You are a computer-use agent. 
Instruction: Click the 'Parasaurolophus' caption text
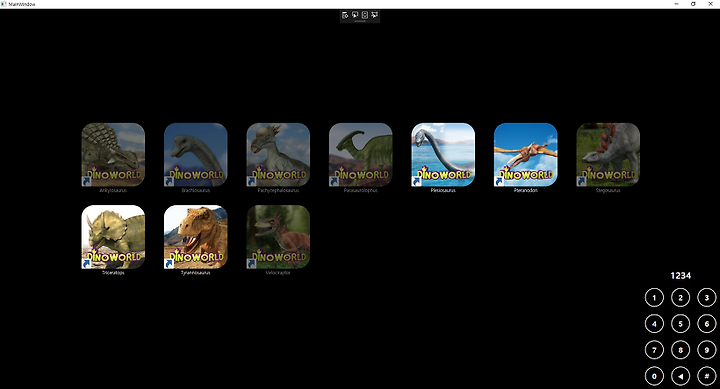(x=360, y=190)
